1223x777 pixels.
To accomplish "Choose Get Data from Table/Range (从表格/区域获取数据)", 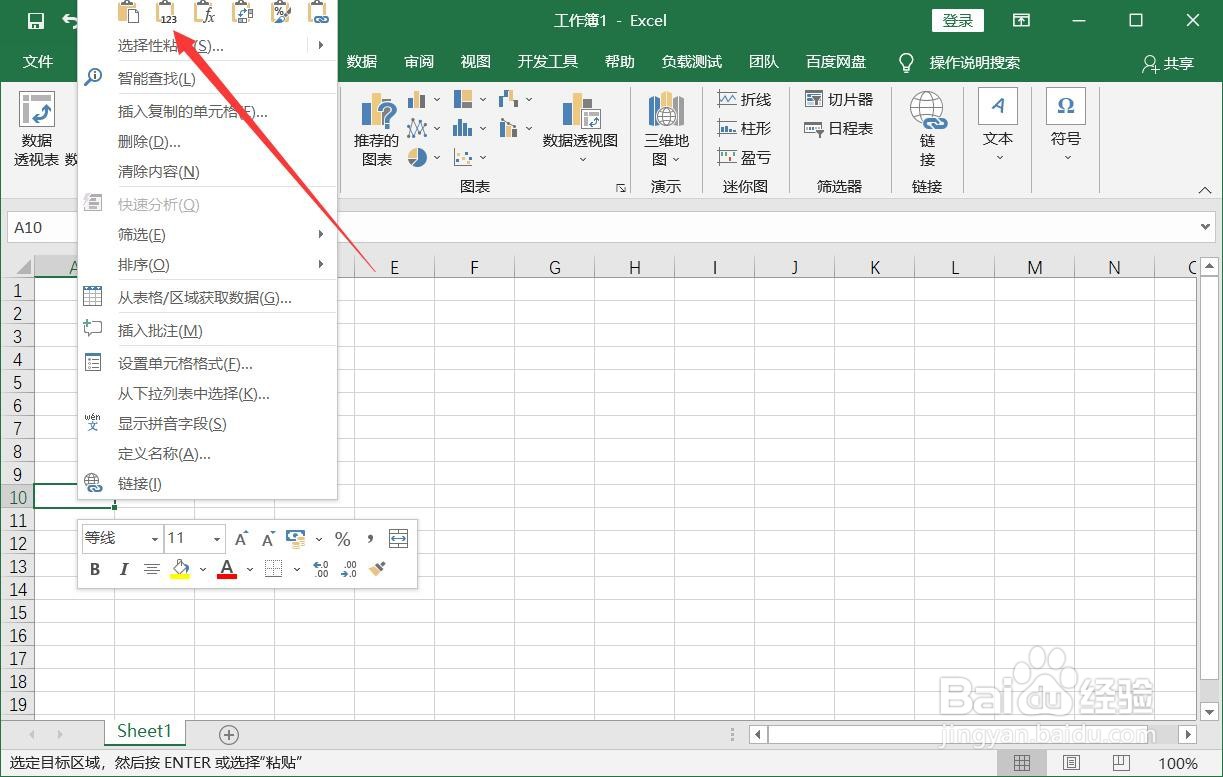I will pos(208,298).
